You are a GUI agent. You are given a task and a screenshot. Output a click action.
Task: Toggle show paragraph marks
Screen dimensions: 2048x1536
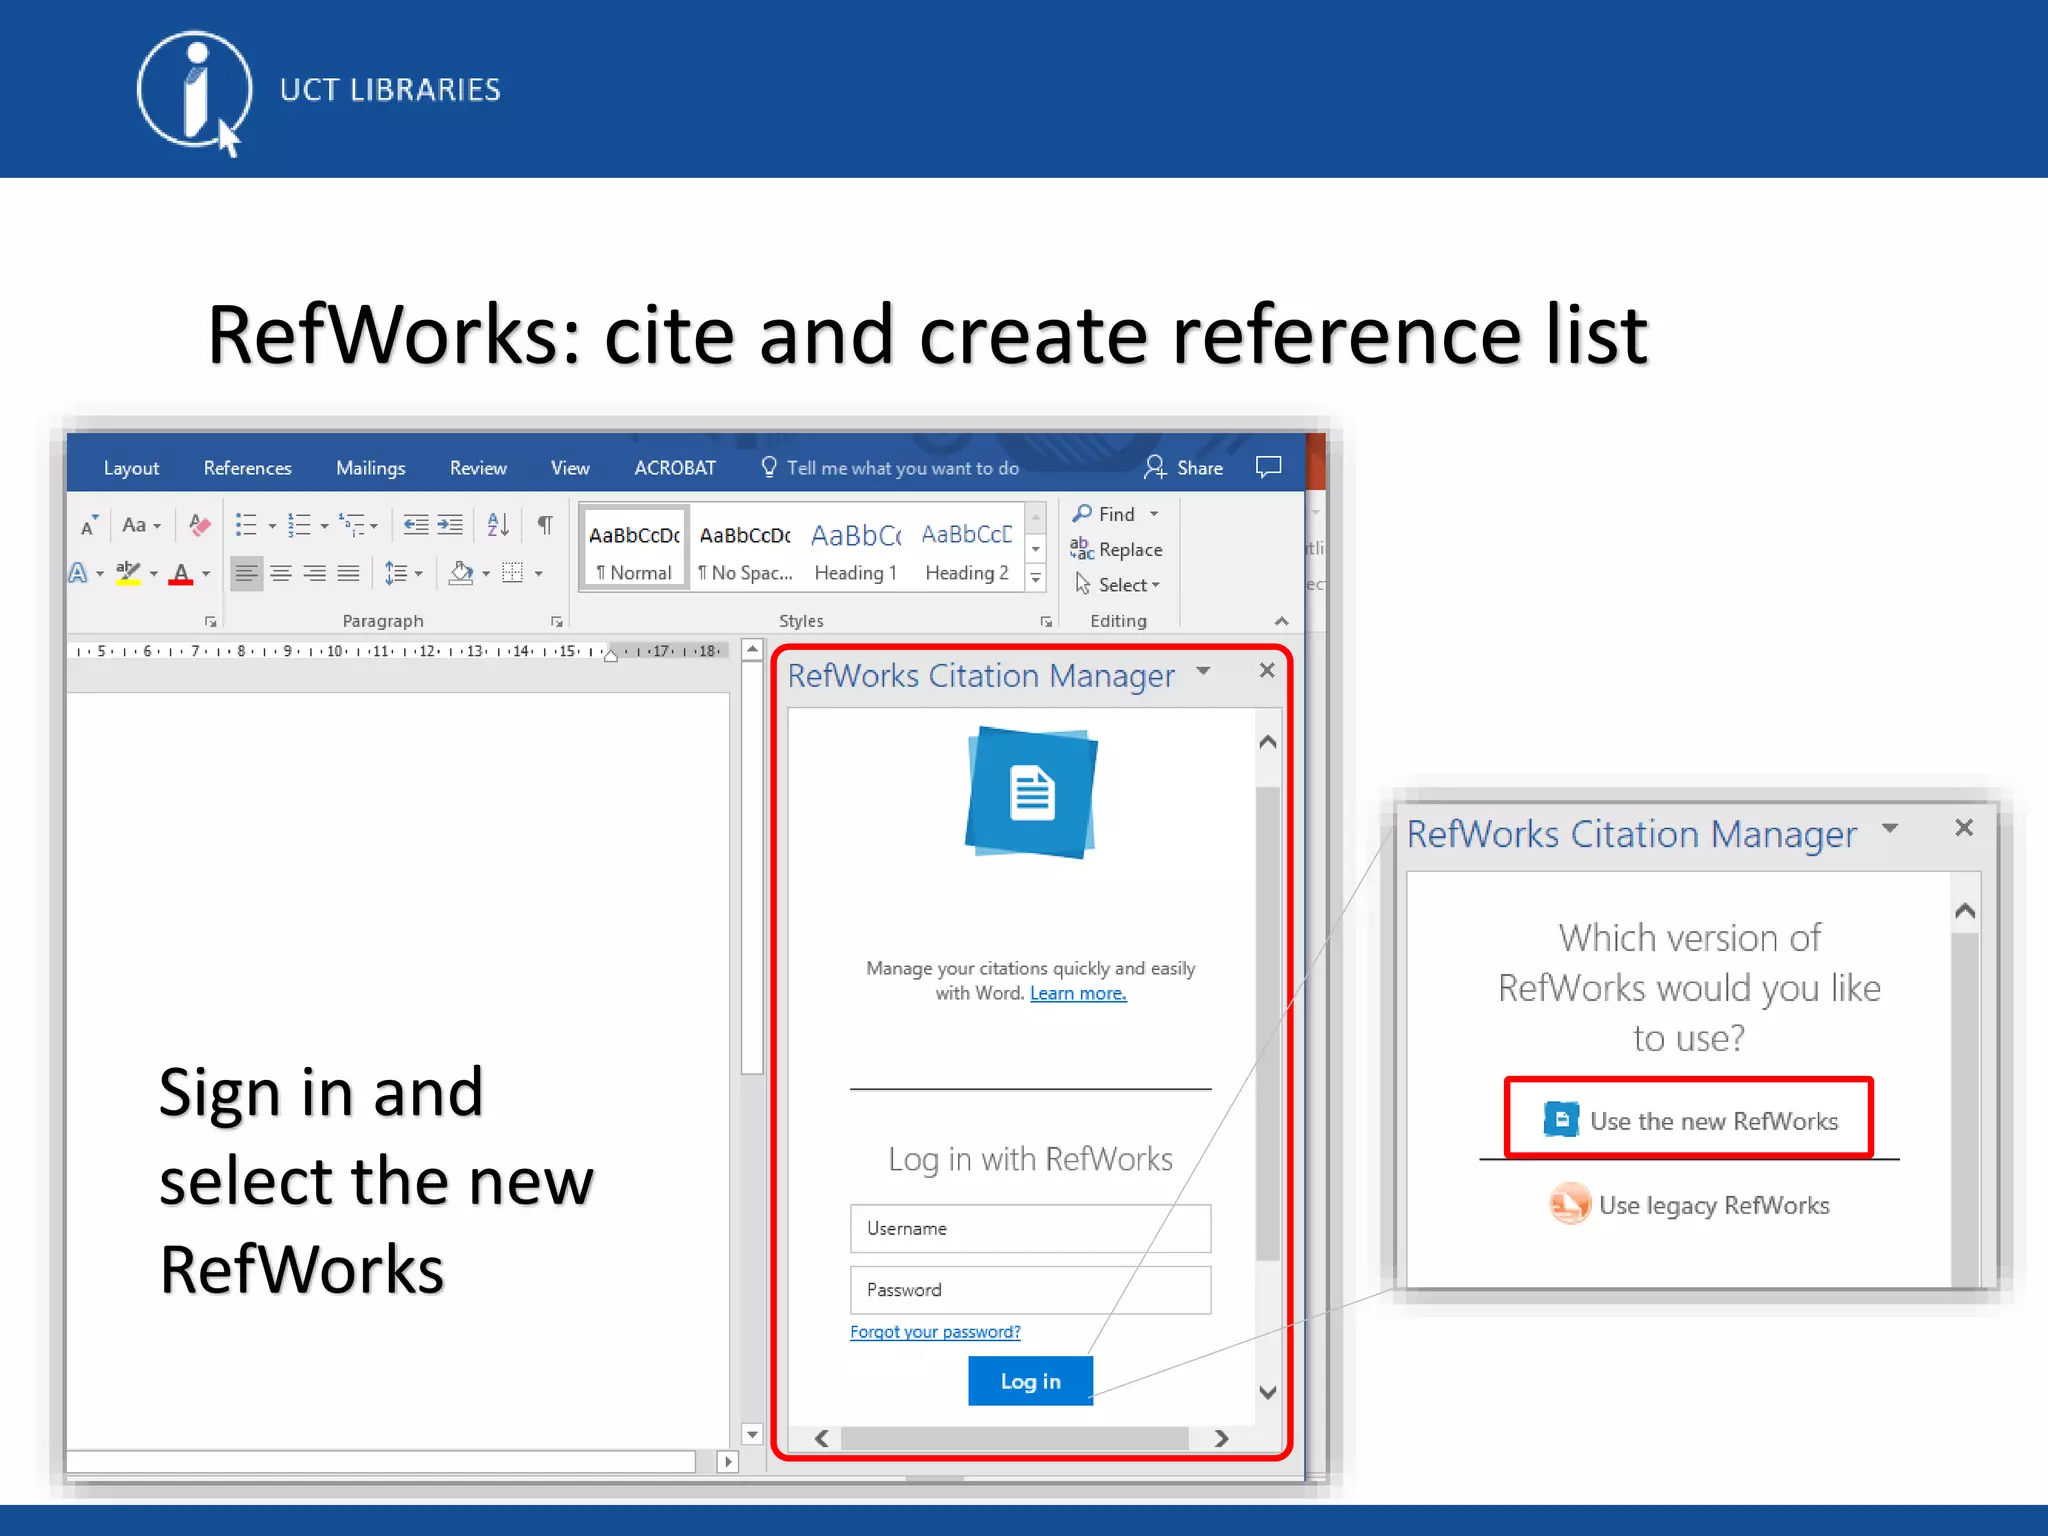tap(545, 525)
